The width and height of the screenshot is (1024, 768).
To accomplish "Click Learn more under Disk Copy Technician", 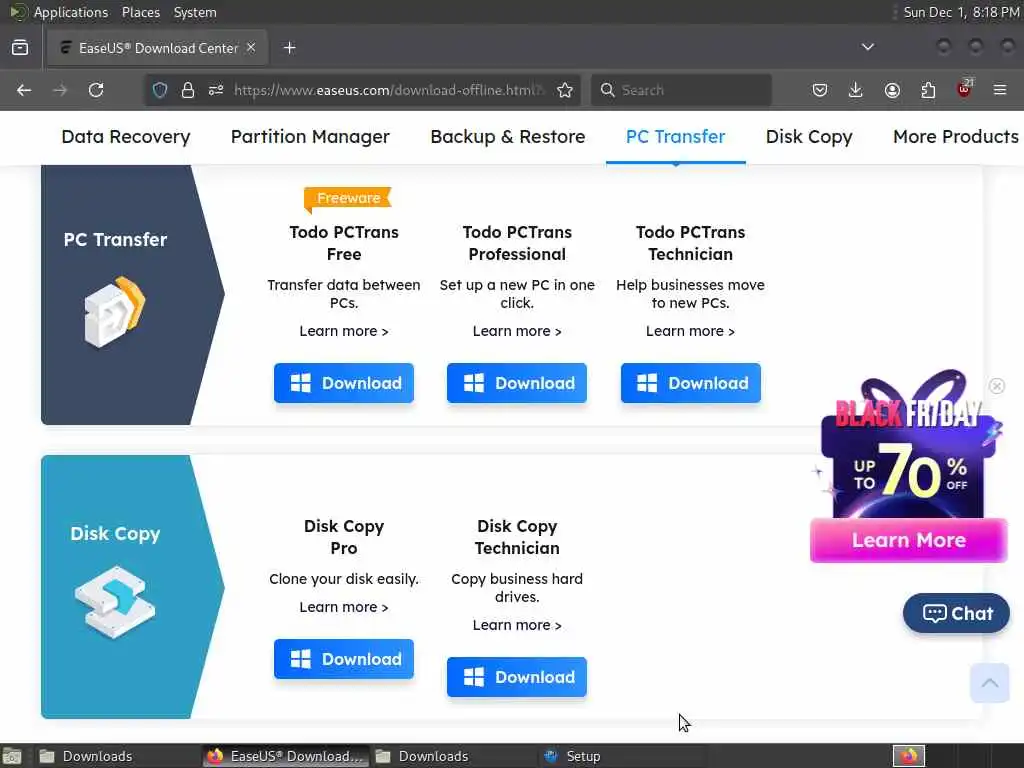I will tap(517, 625).
